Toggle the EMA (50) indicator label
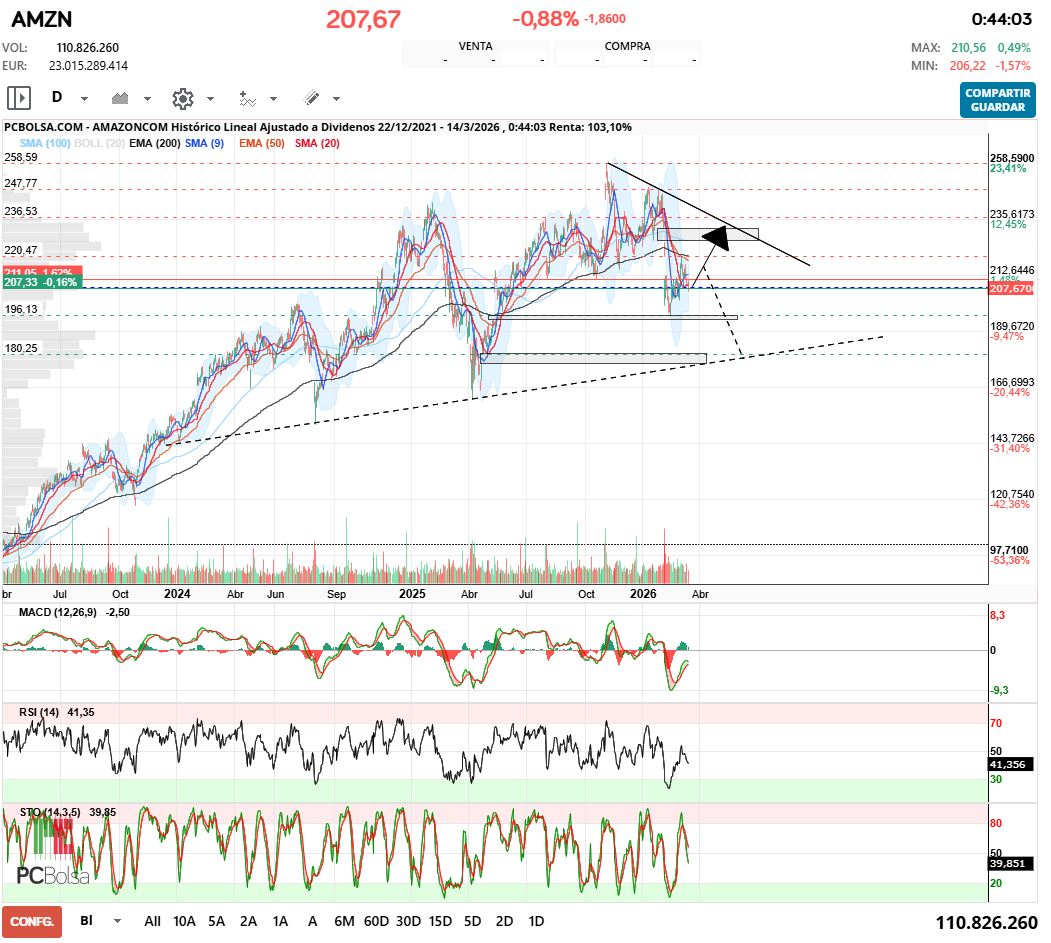 pos(261,144)
